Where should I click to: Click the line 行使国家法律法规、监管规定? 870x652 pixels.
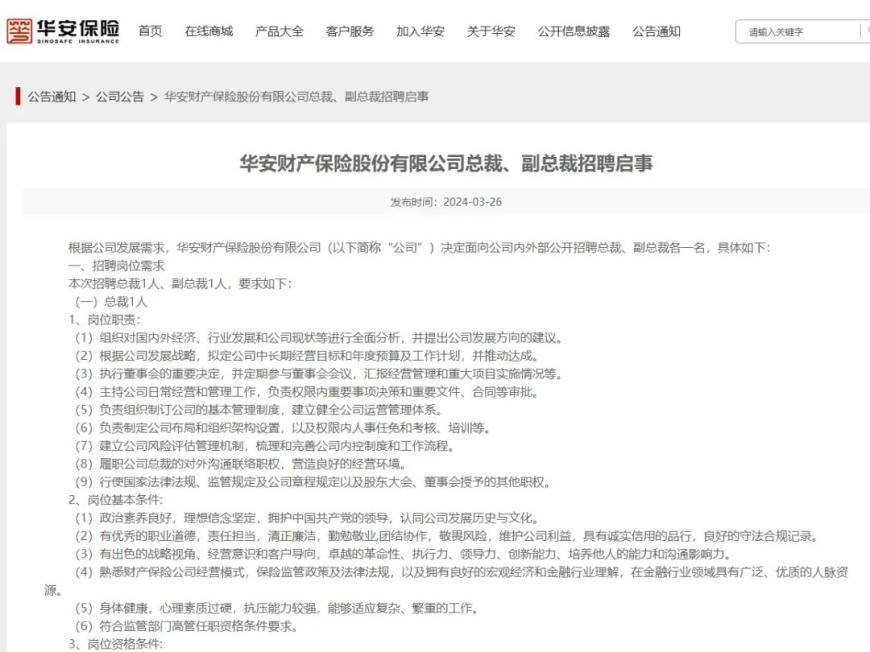313,482
